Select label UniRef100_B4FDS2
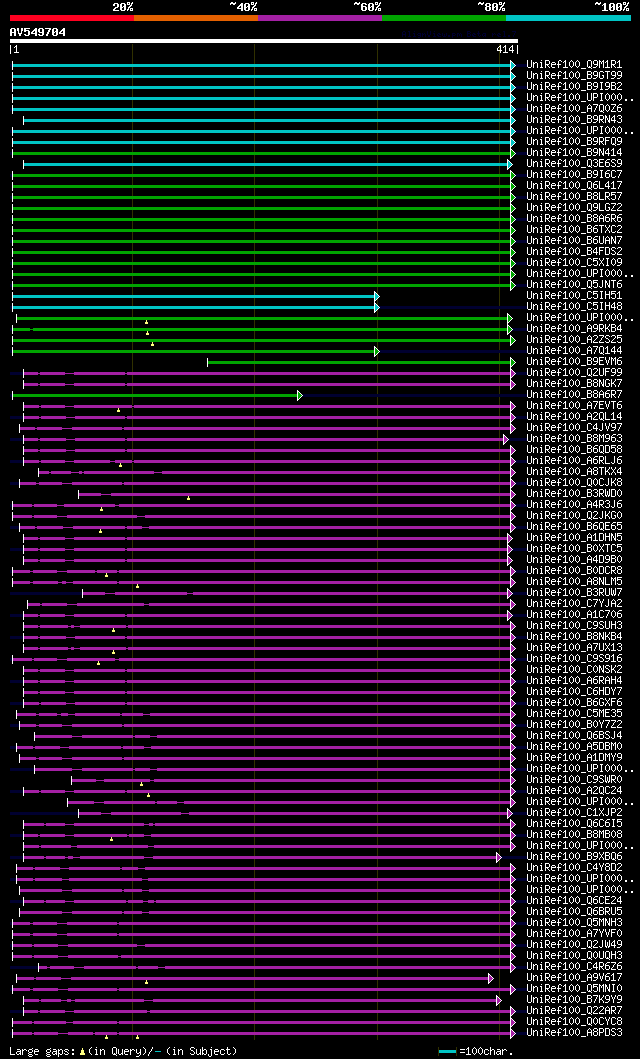Viewport: 640px width, 1059px height. coord(575,251)
